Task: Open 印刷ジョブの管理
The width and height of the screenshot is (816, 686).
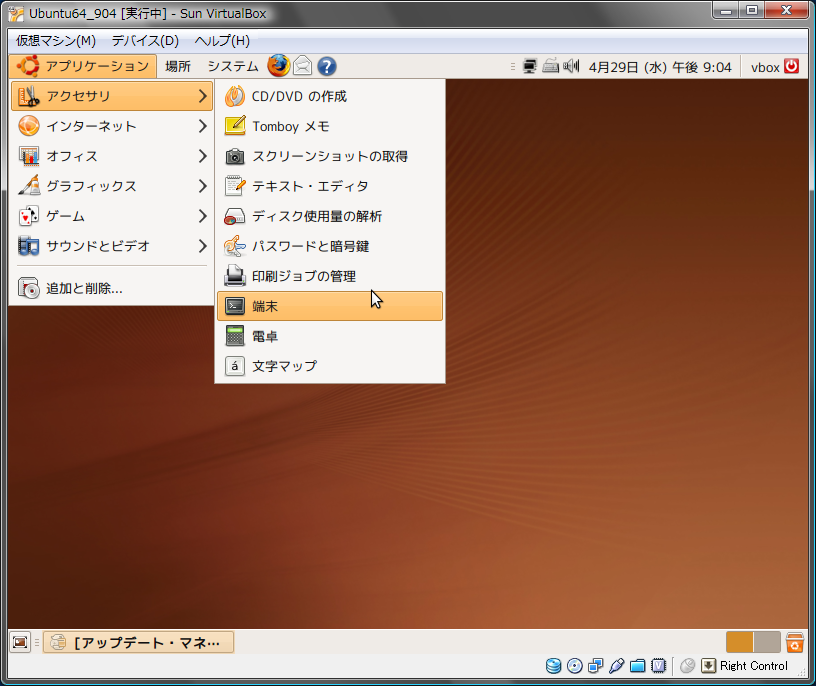Action: (330, 276)
